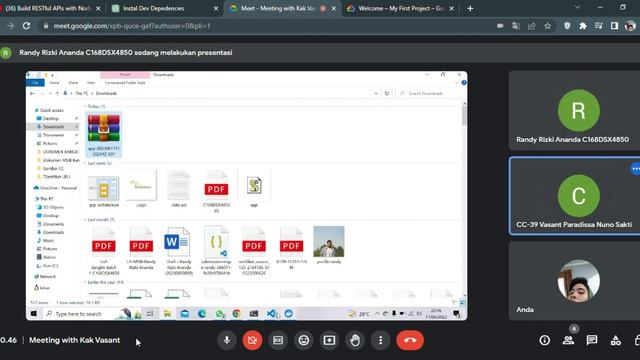The width and height of the screenshot is (640, 360).
Task: Raise your hand in the meeting
Action: pos(355,340)
